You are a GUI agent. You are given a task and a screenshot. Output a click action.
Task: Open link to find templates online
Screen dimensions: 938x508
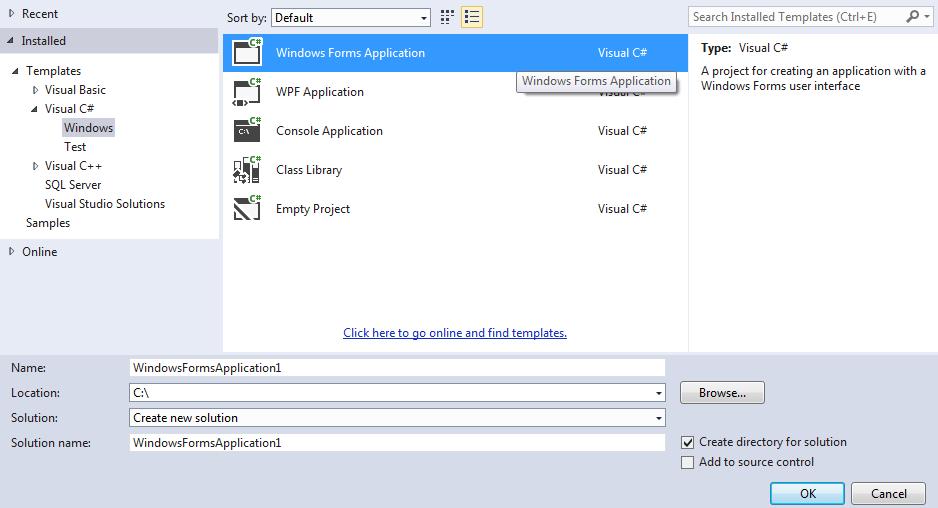click(x=455, y=333)
